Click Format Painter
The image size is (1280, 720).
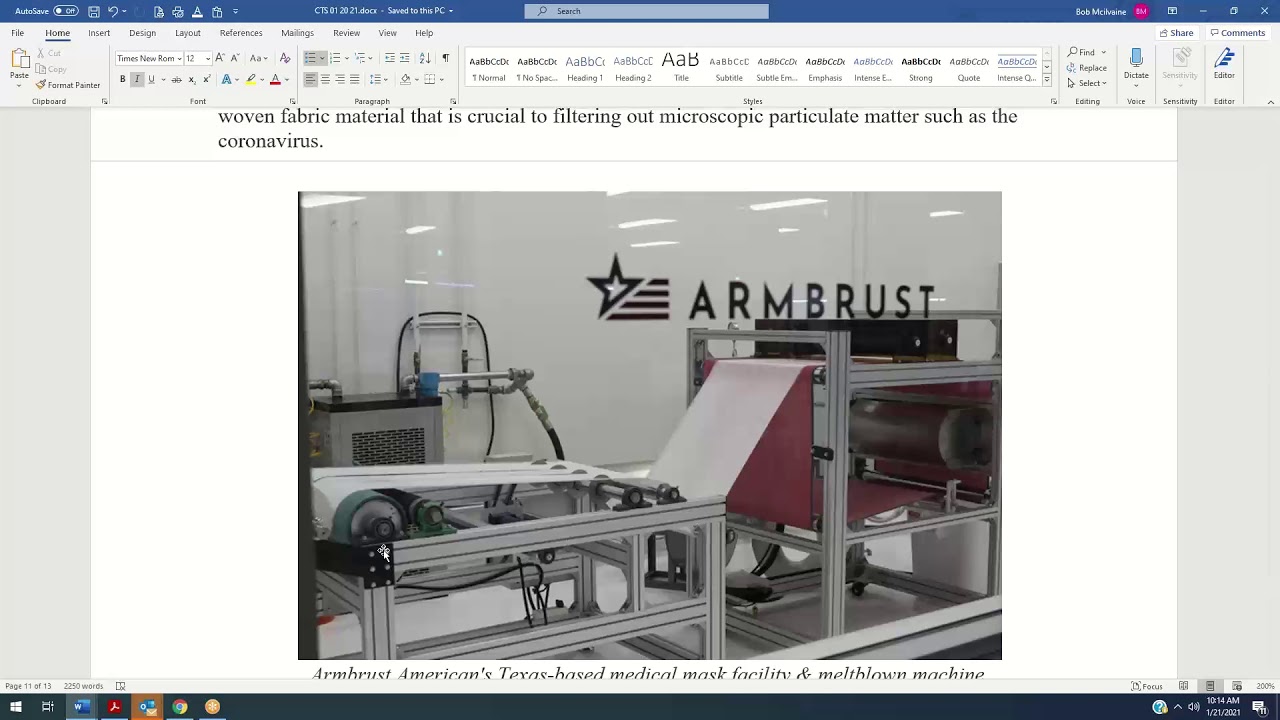pyautogui.click(x=68, y=85)
